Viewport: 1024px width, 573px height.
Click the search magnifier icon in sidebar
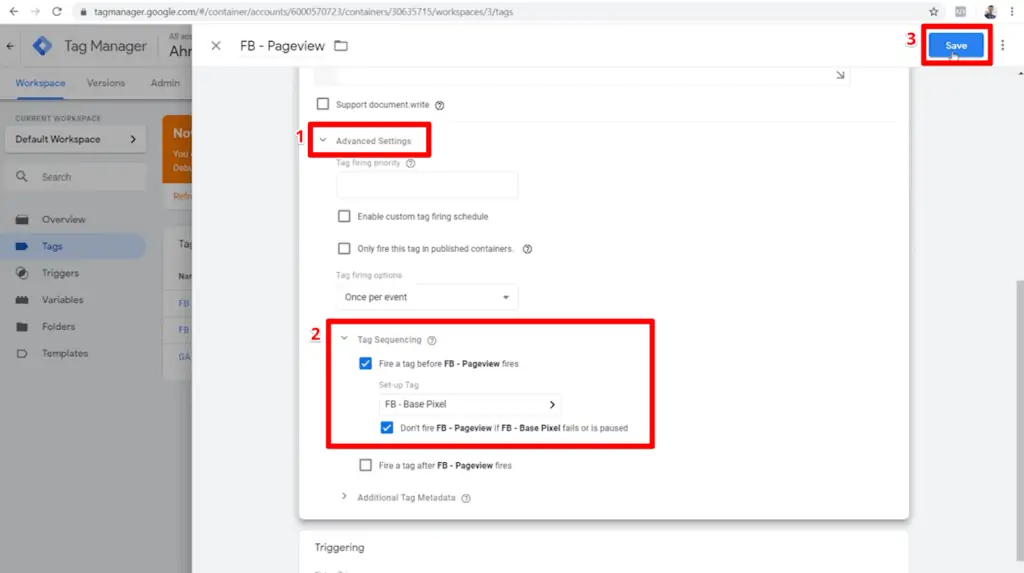point(22,176)
